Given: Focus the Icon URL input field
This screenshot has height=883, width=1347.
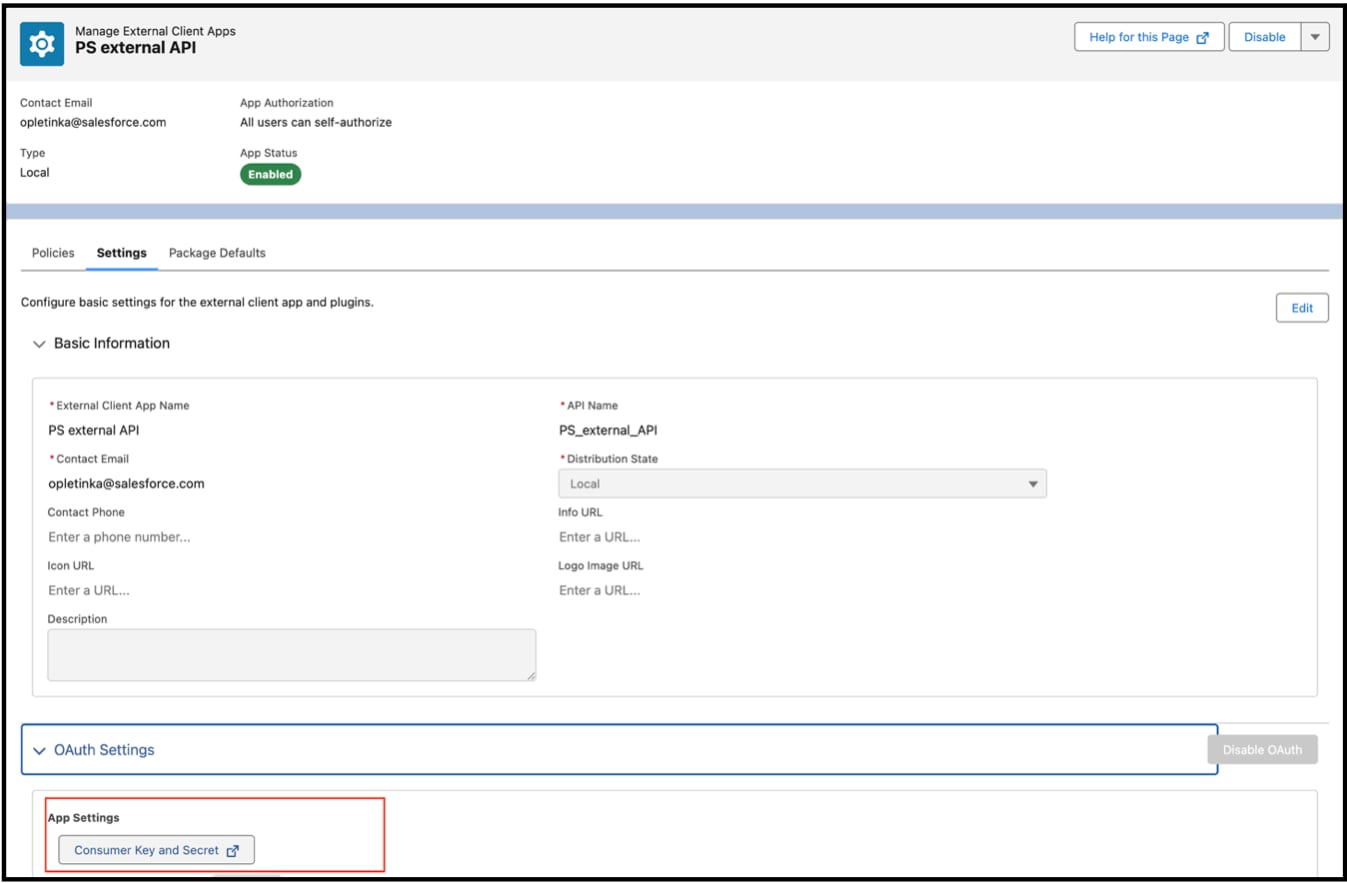Looking at the screenshot, I should [290, 590].
